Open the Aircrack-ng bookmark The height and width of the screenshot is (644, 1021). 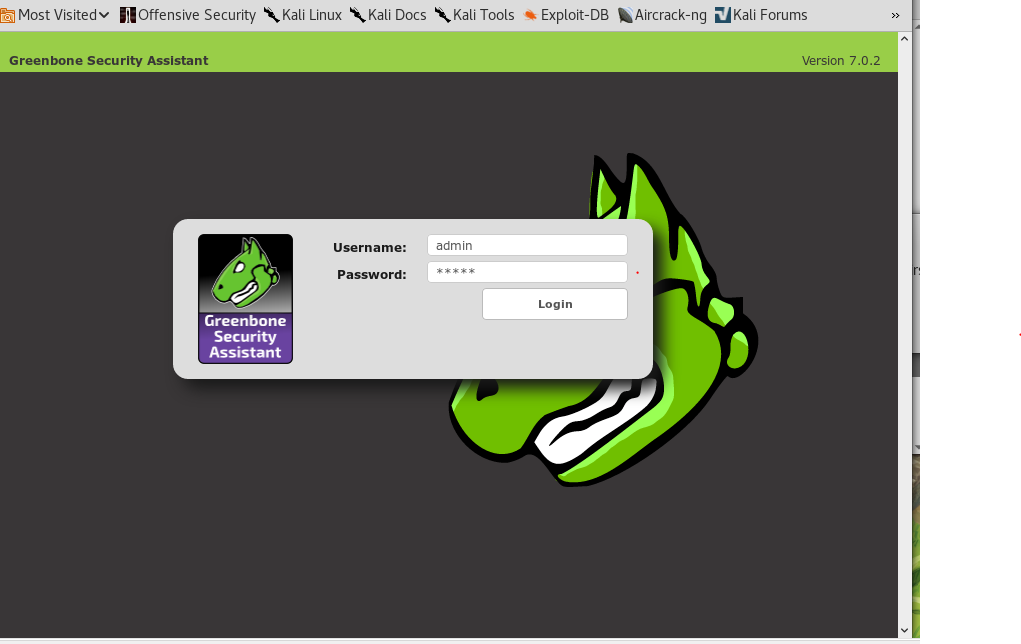tap(662, 15)
